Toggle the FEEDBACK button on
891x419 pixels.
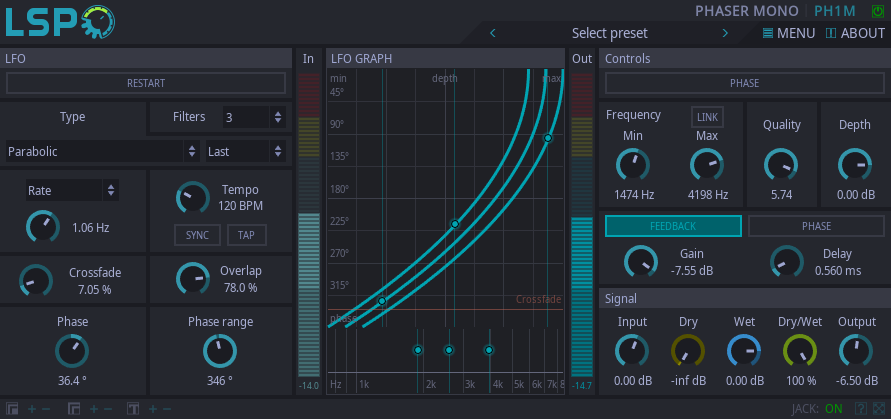[x=673, y=226]
